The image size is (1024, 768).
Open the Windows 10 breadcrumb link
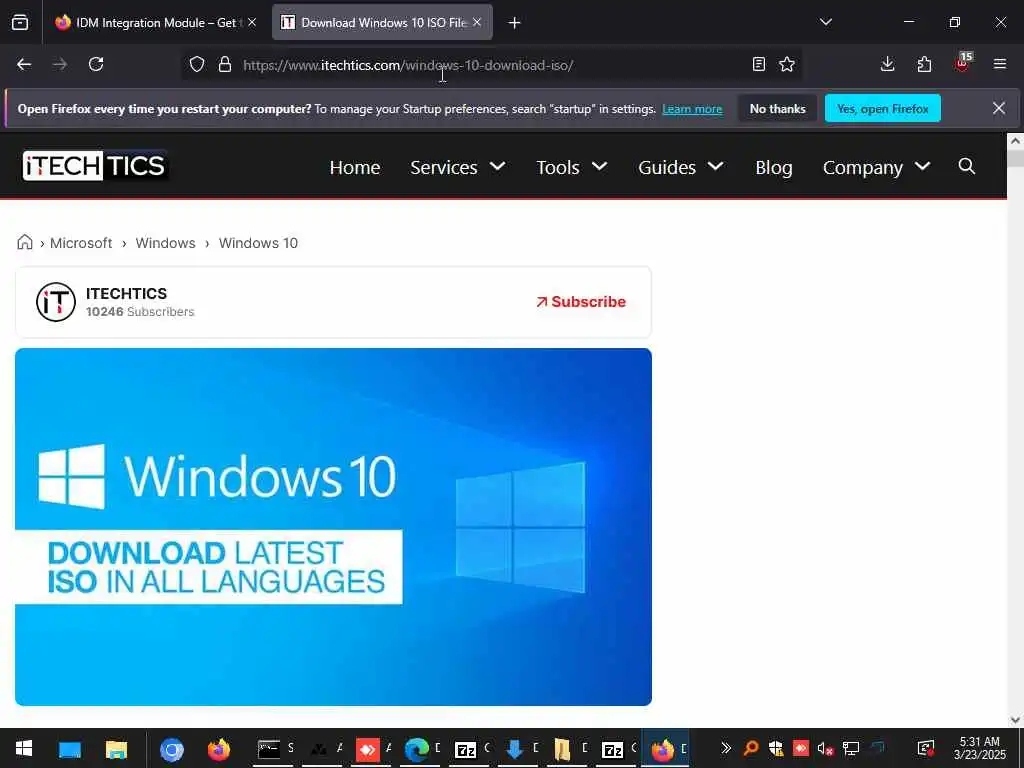click(258, 243)
